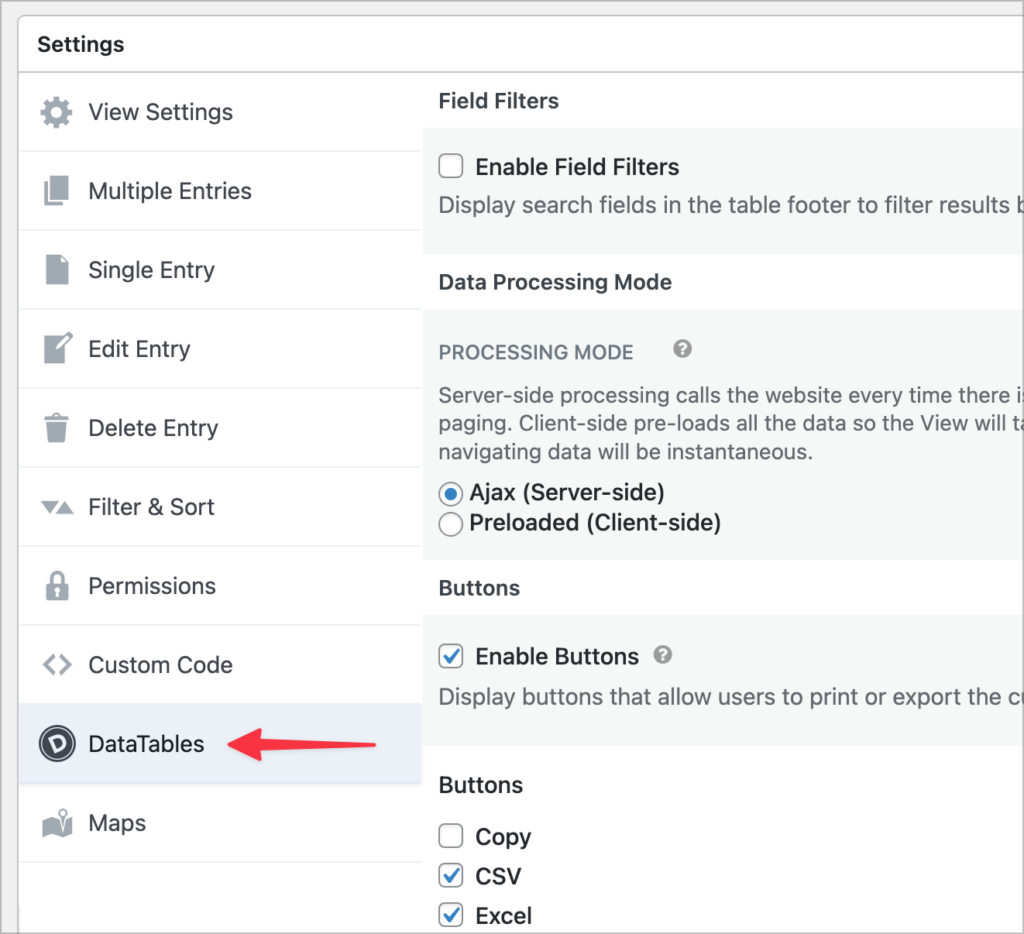Screen dimensions: 1024x934
Task: Select the Preloaded (Client-side) processing mode
Action: click(x=450, y=523)
